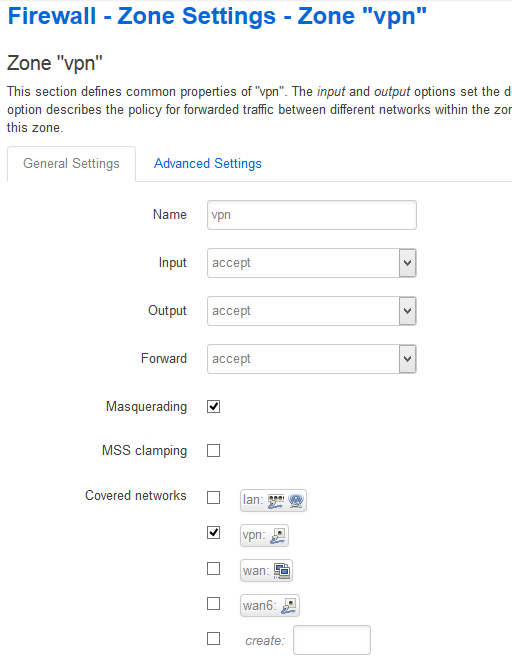The width and height of the screenshot is (512, 664).
Task: Uncheck the Masquerading checkbox
Action: tap(213, 407)
